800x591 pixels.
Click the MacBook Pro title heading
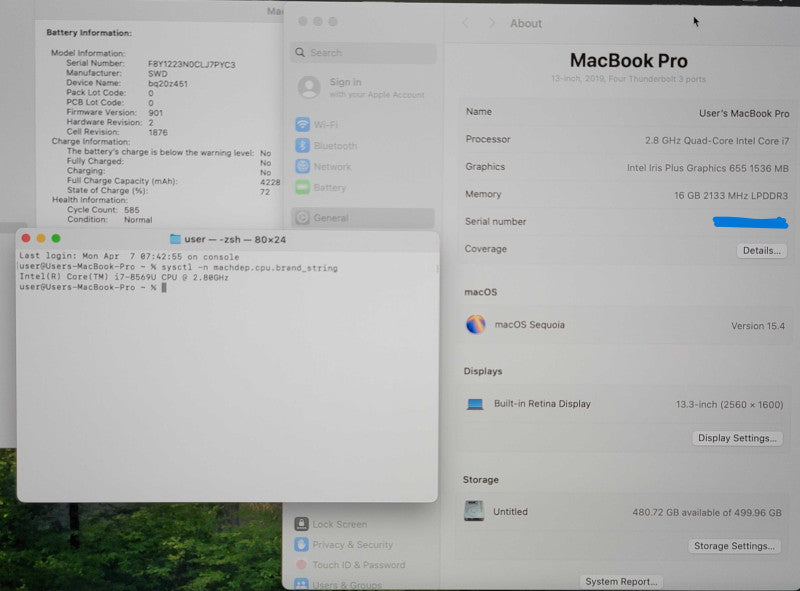629,61
